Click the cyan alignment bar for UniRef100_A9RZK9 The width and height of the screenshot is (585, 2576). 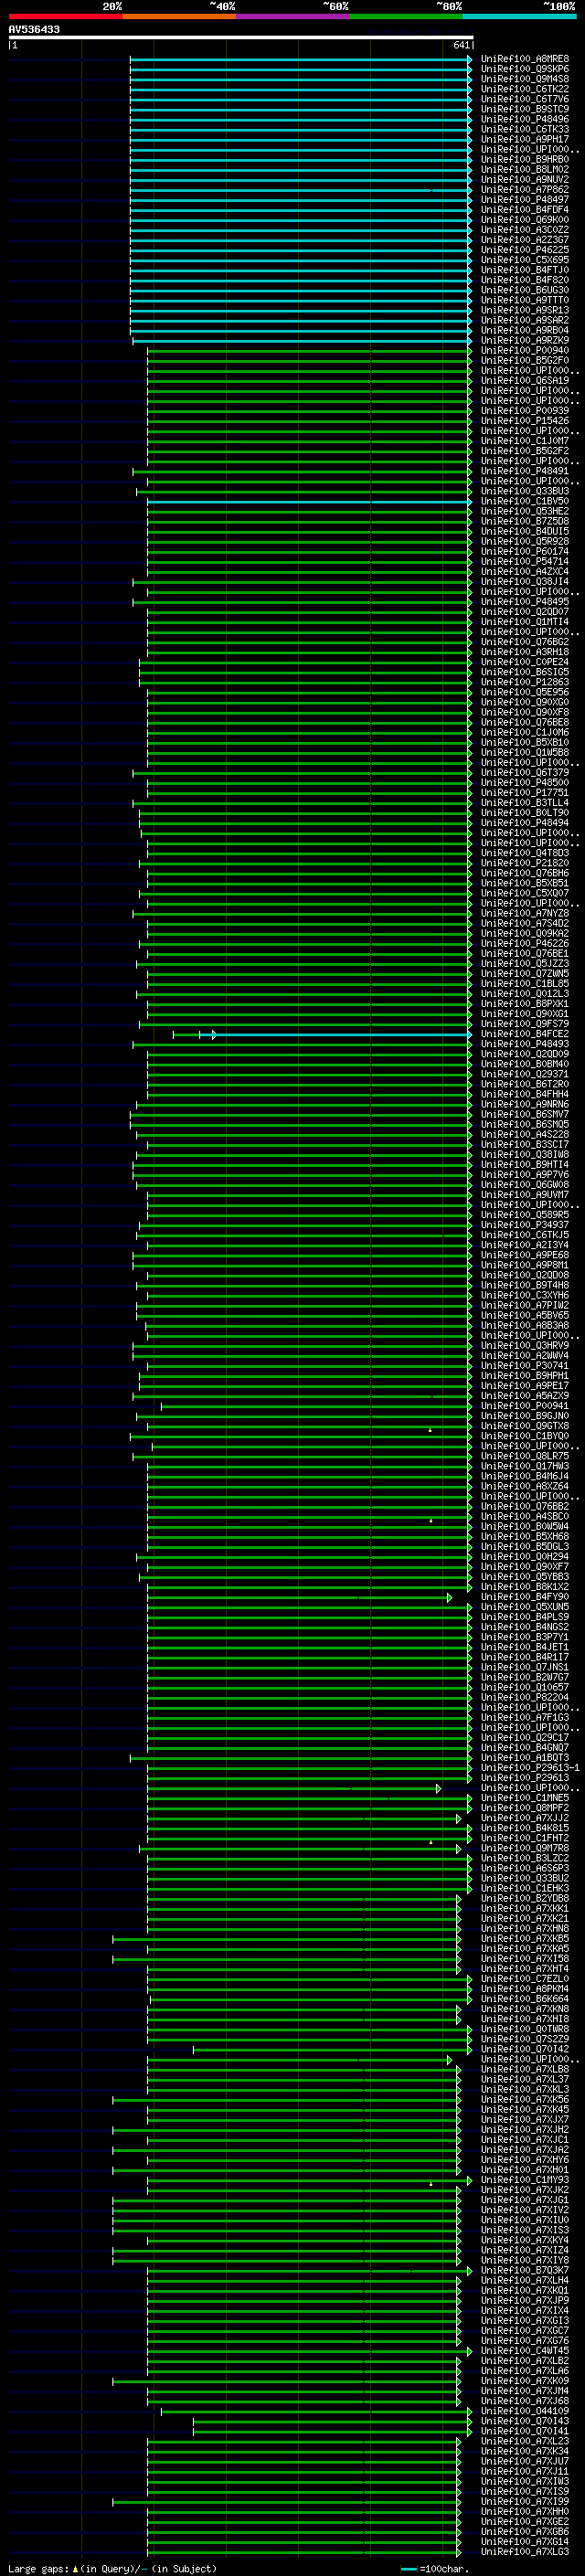[303, 341]
